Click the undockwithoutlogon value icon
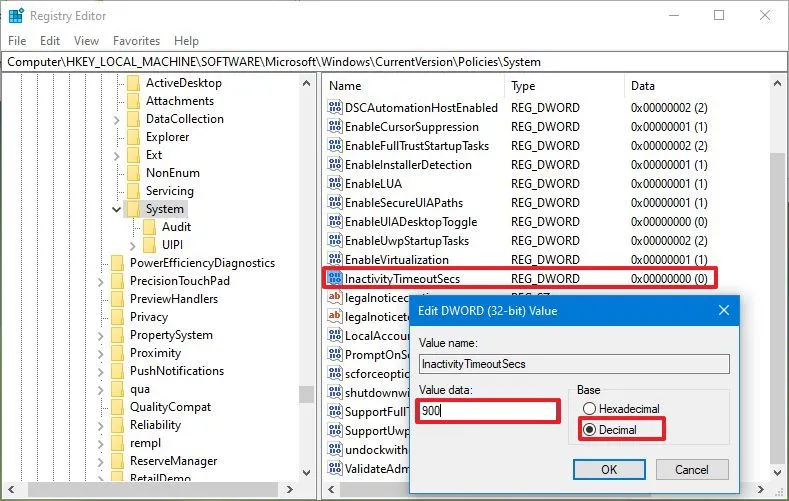Image resolution: width=789 pixels, height=501 pixels. click(x=335, y=449)
